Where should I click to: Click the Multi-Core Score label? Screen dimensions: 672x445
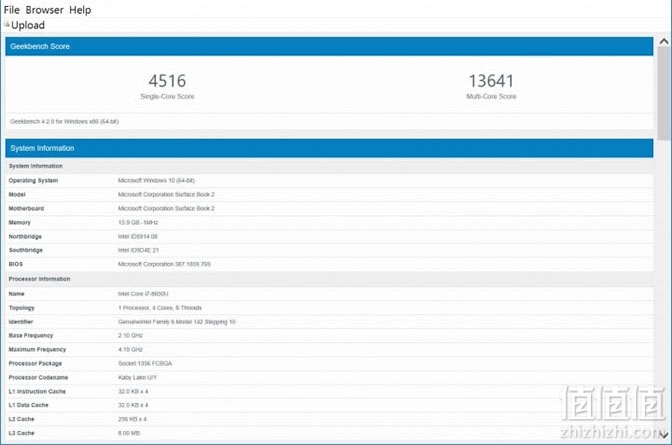pyautogui.click(x=491, y=97)
